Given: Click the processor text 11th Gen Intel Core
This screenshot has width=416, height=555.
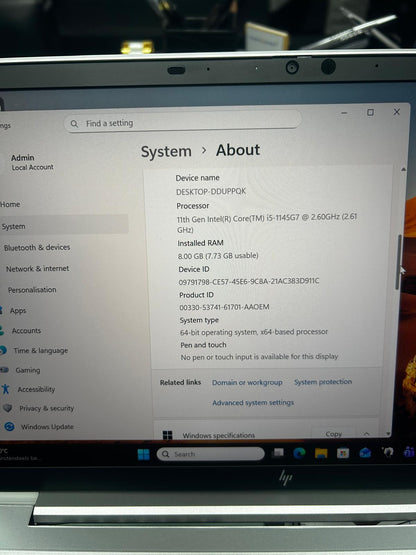Looking at the screenshot, I should pos(267,223).
